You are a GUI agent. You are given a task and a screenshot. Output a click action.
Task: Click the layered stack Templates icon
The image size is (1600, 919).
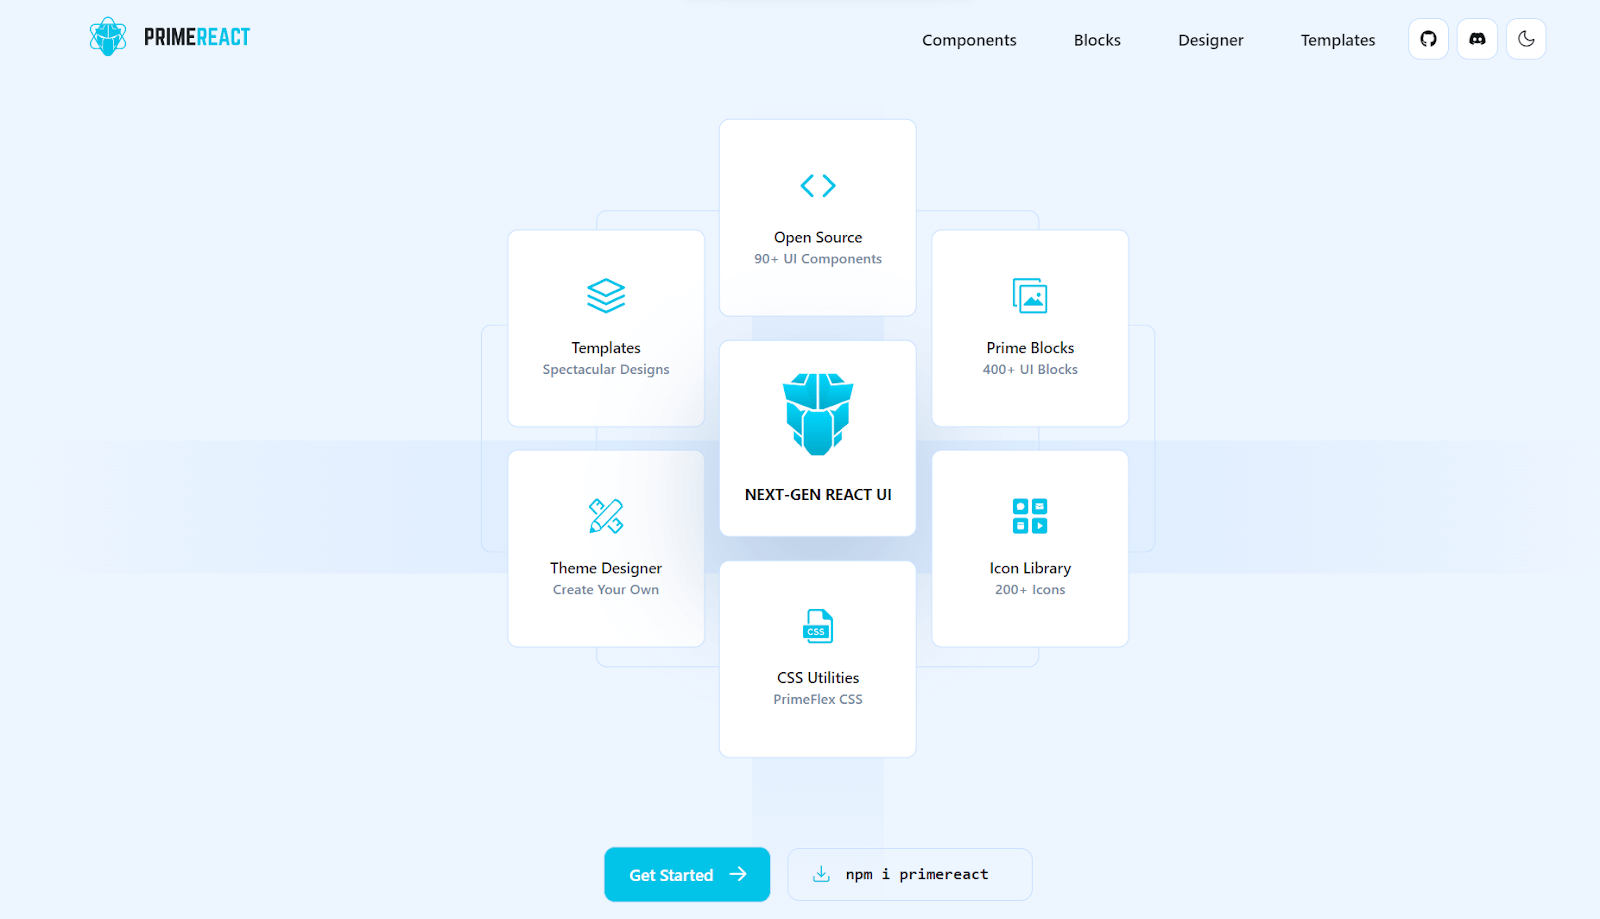[605, 295]
